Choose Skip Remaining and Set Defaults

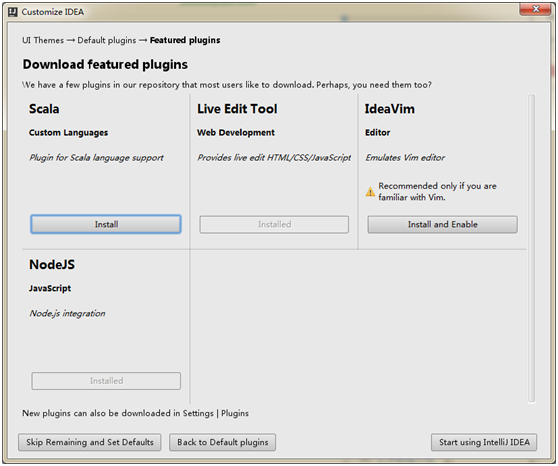(90, 442)
